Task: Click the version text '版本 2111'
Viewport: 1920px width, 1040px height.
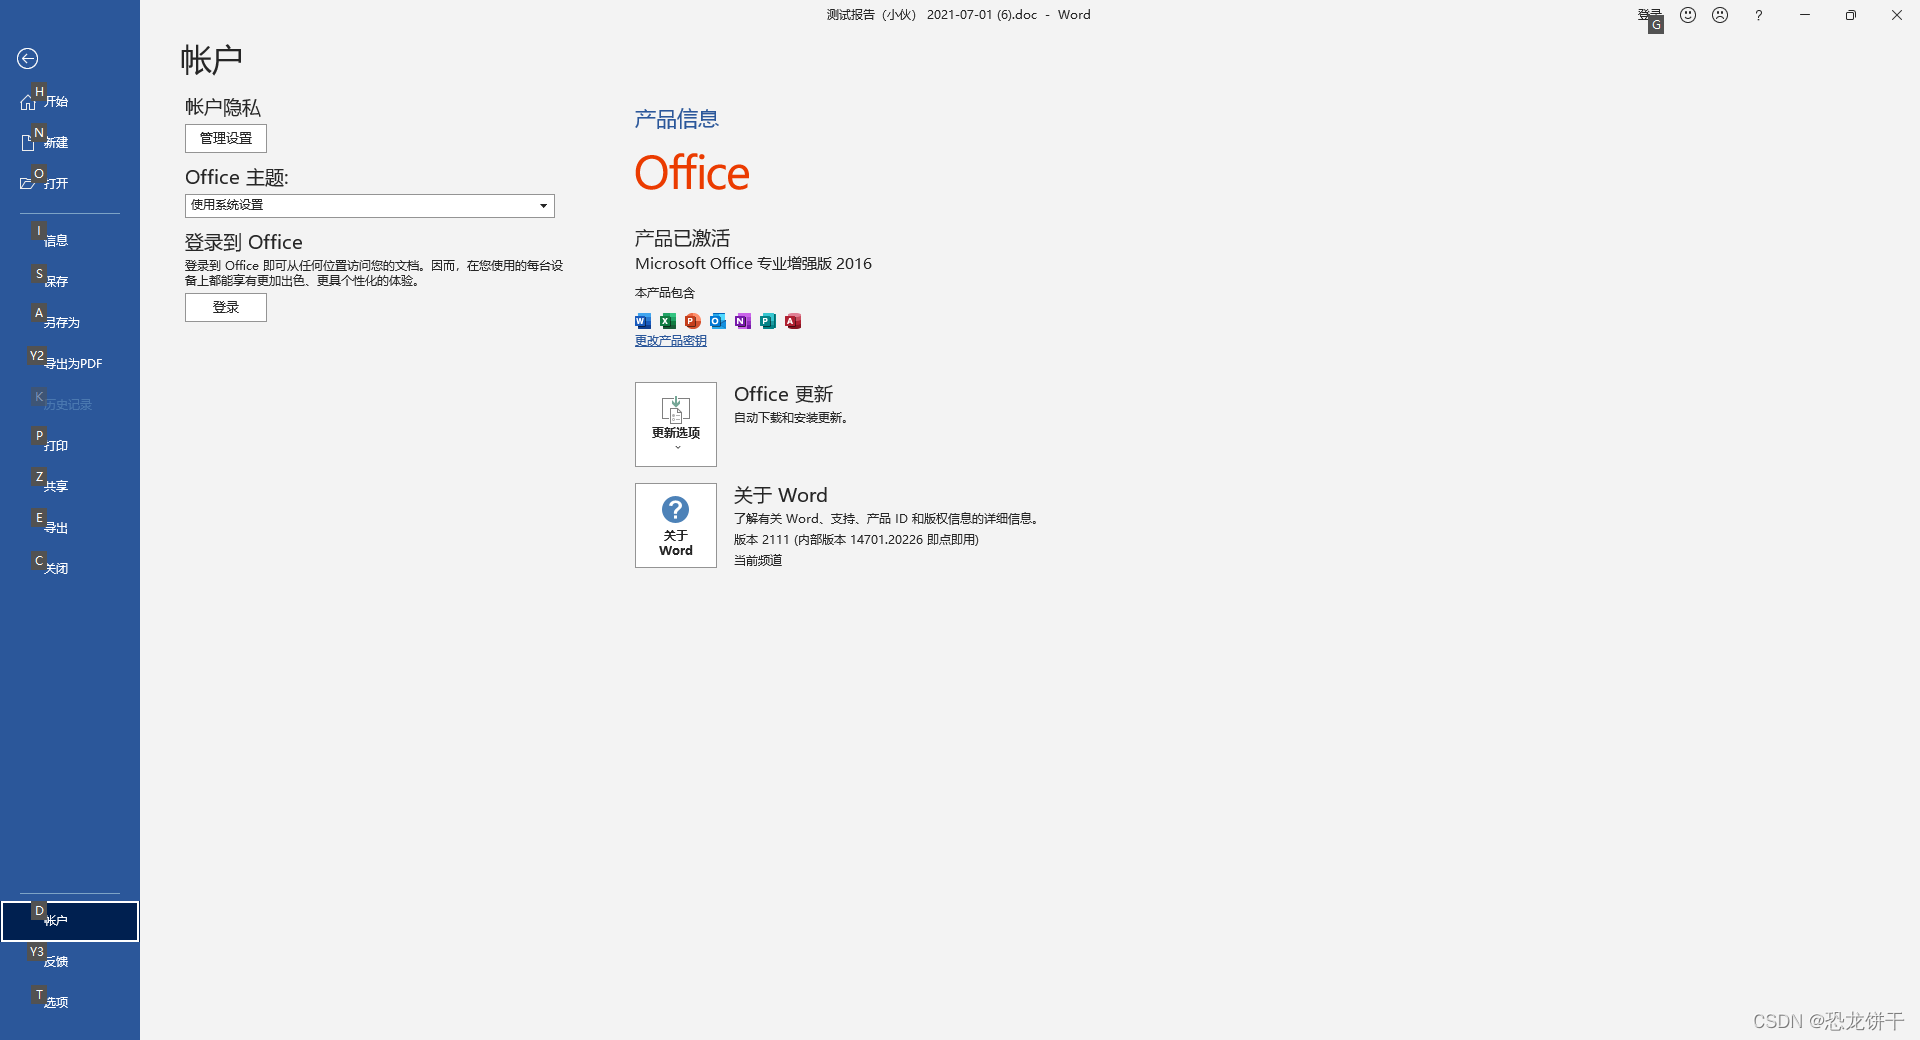Action: 761,540
